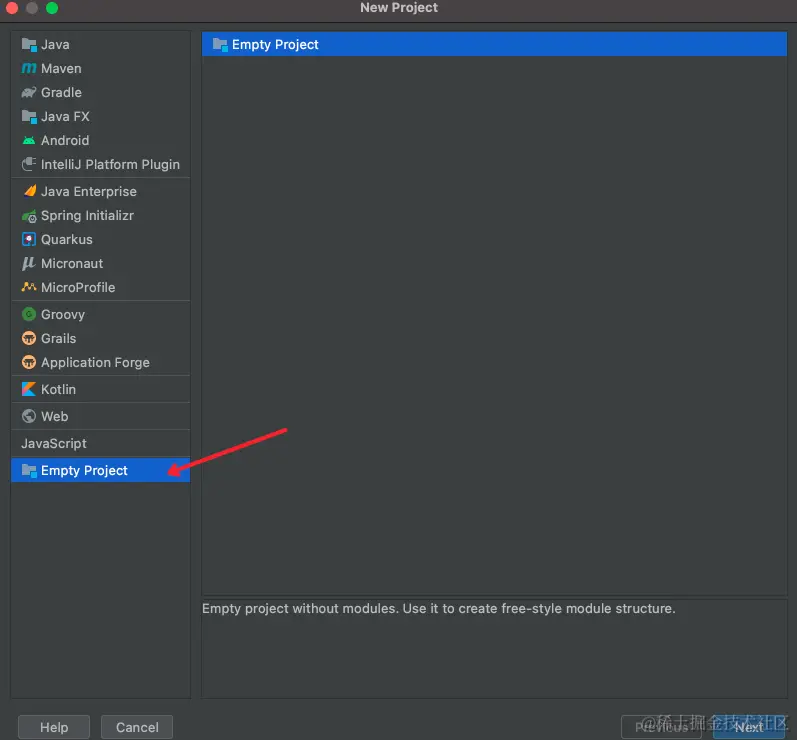Select the Application Forge icon

29,362
